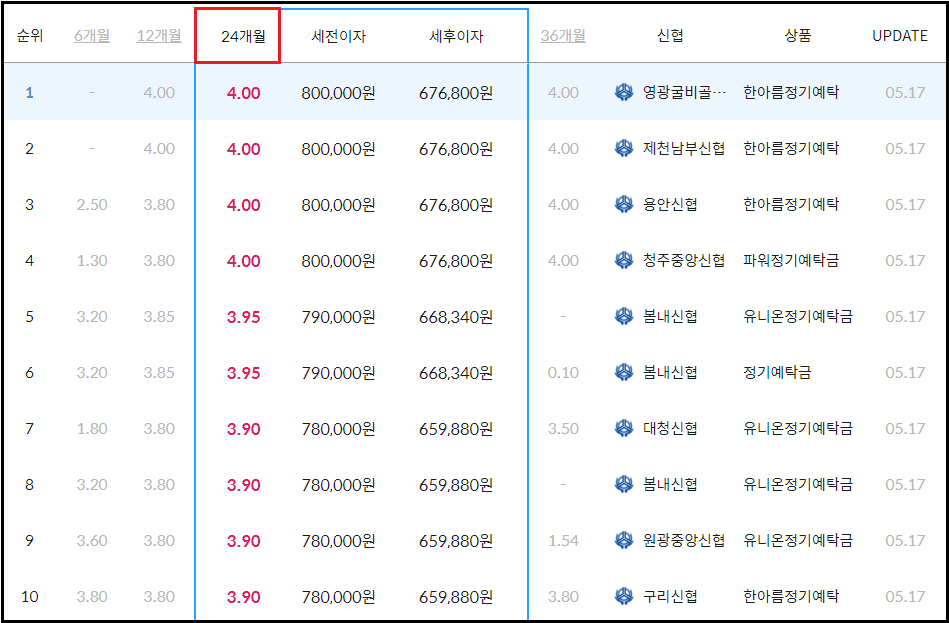Image resolution: width=949 pixels, height=623 pixels.
Task: Click the 05.17 UPDATE date on rank 1
Action: (x=900, y=92)
